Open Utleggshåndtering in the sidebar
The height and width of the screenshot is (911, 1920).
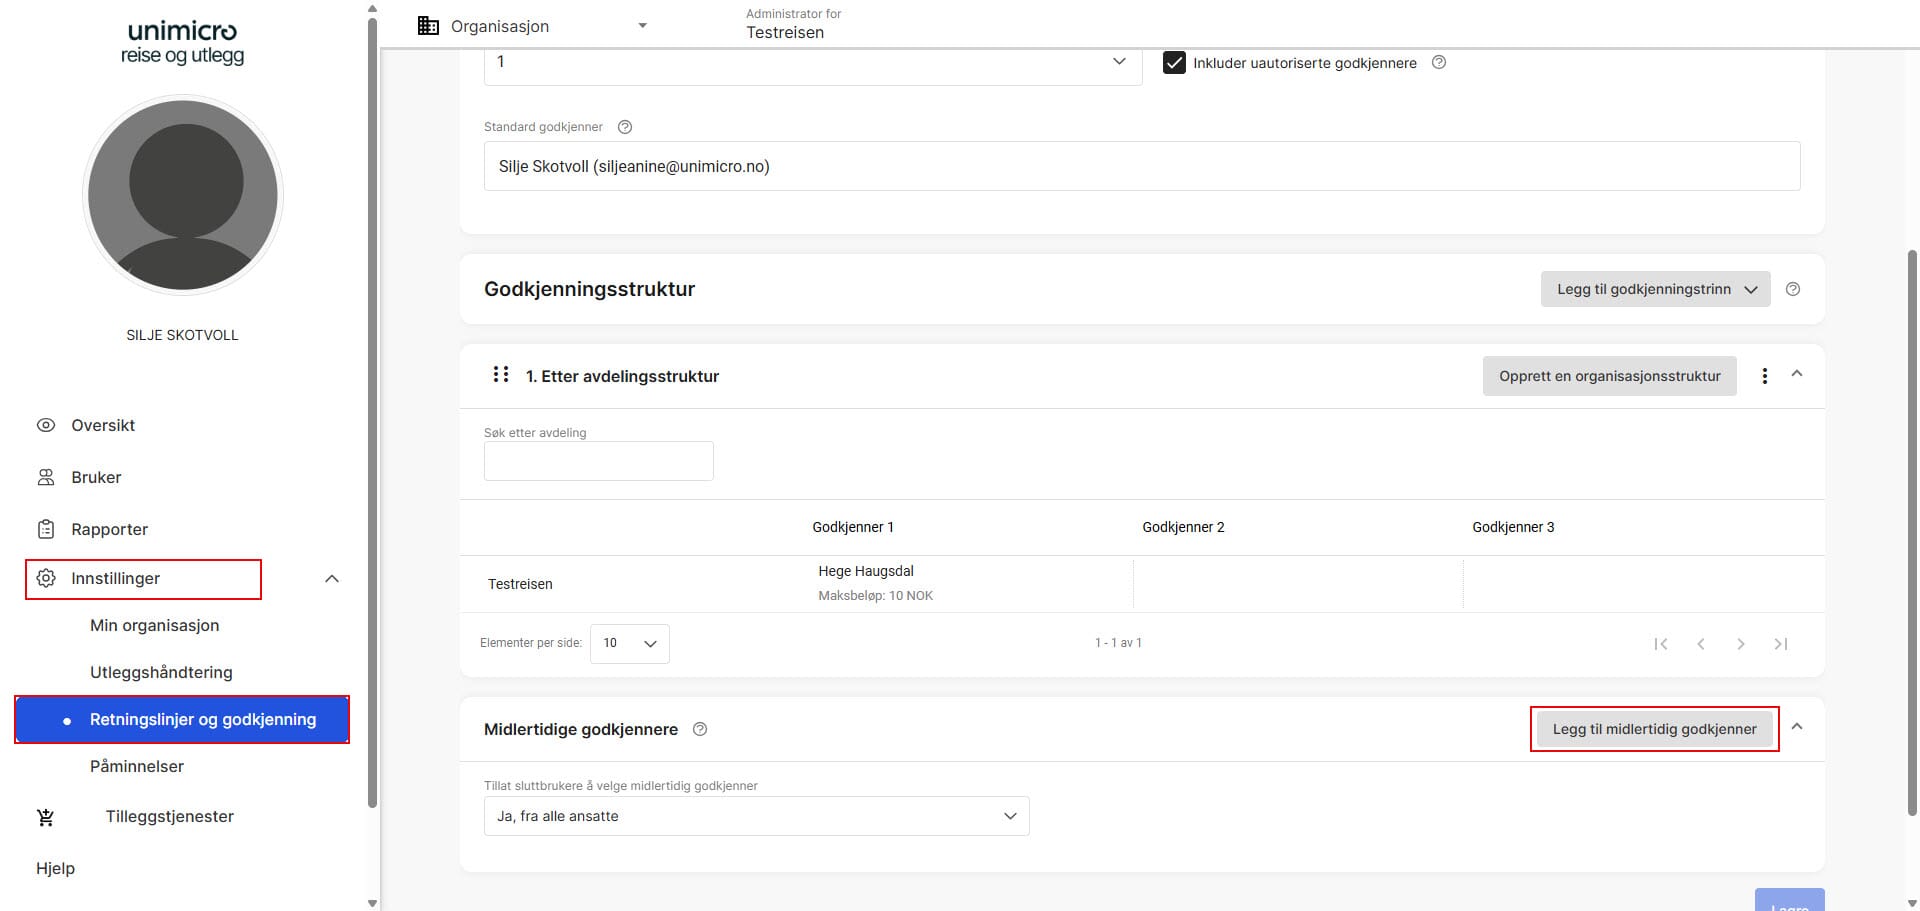coord(161,672)
